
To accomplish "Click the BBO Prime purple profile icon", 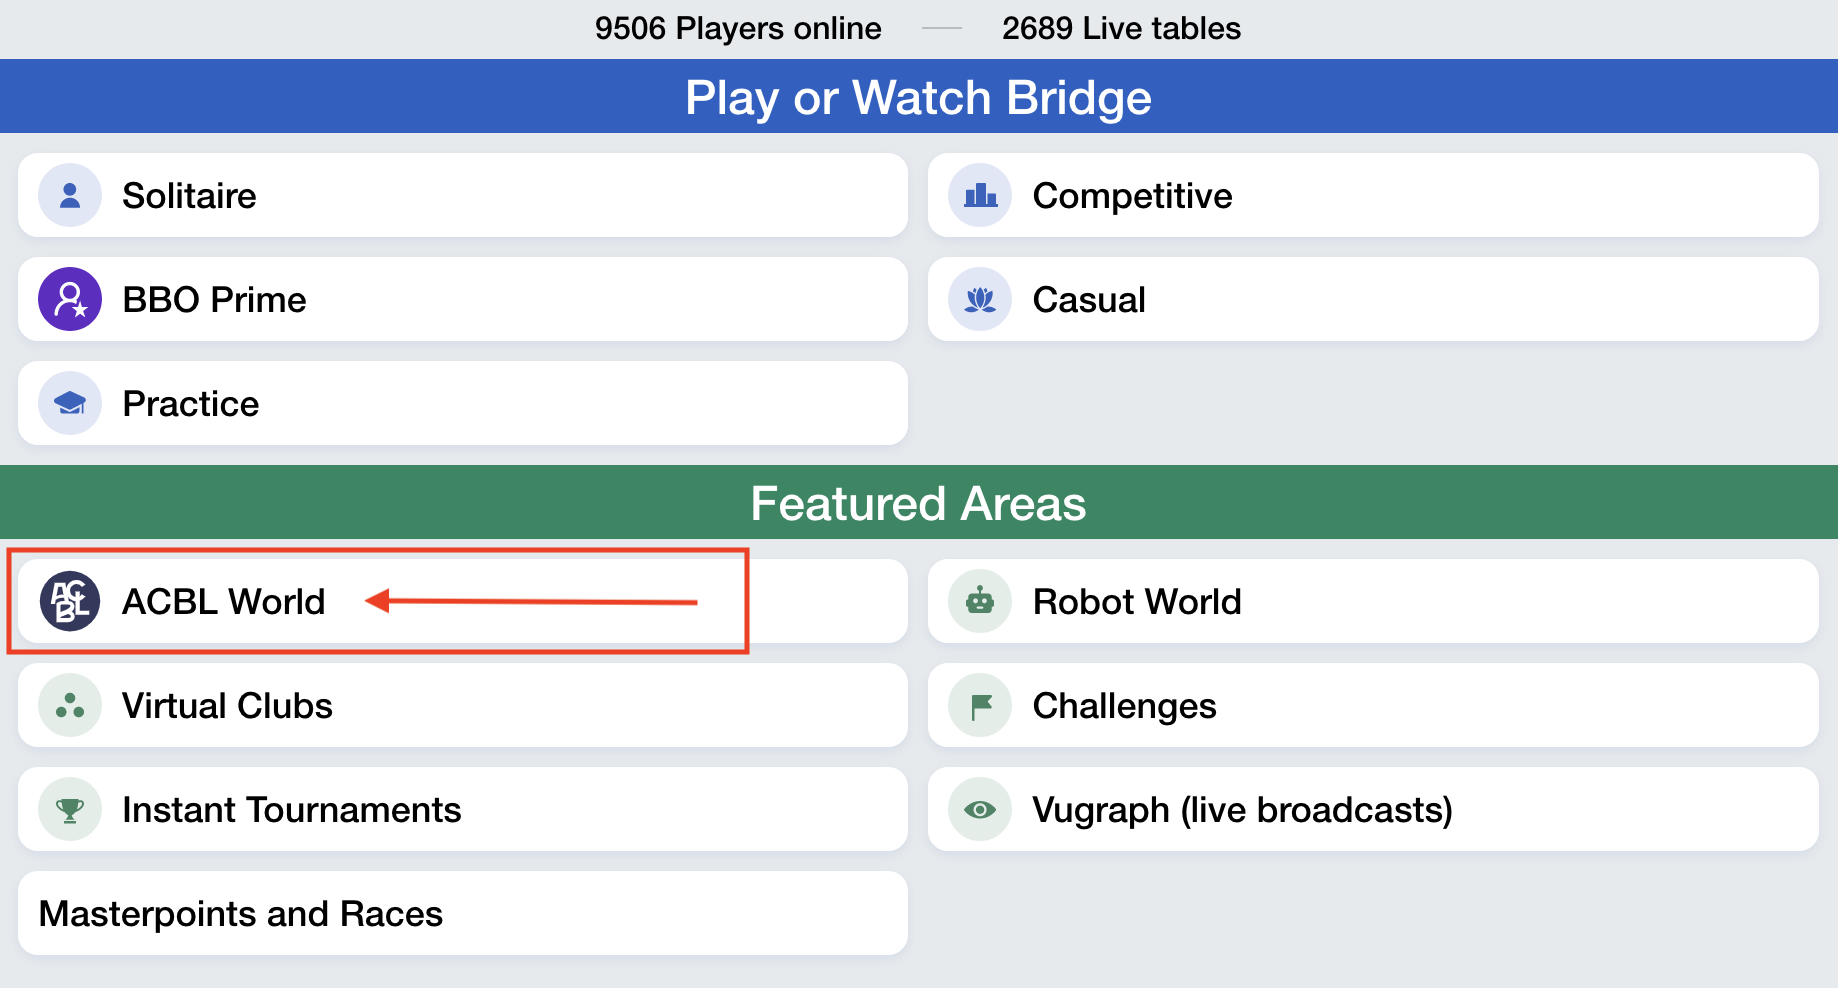I will [x=69, y=299].
